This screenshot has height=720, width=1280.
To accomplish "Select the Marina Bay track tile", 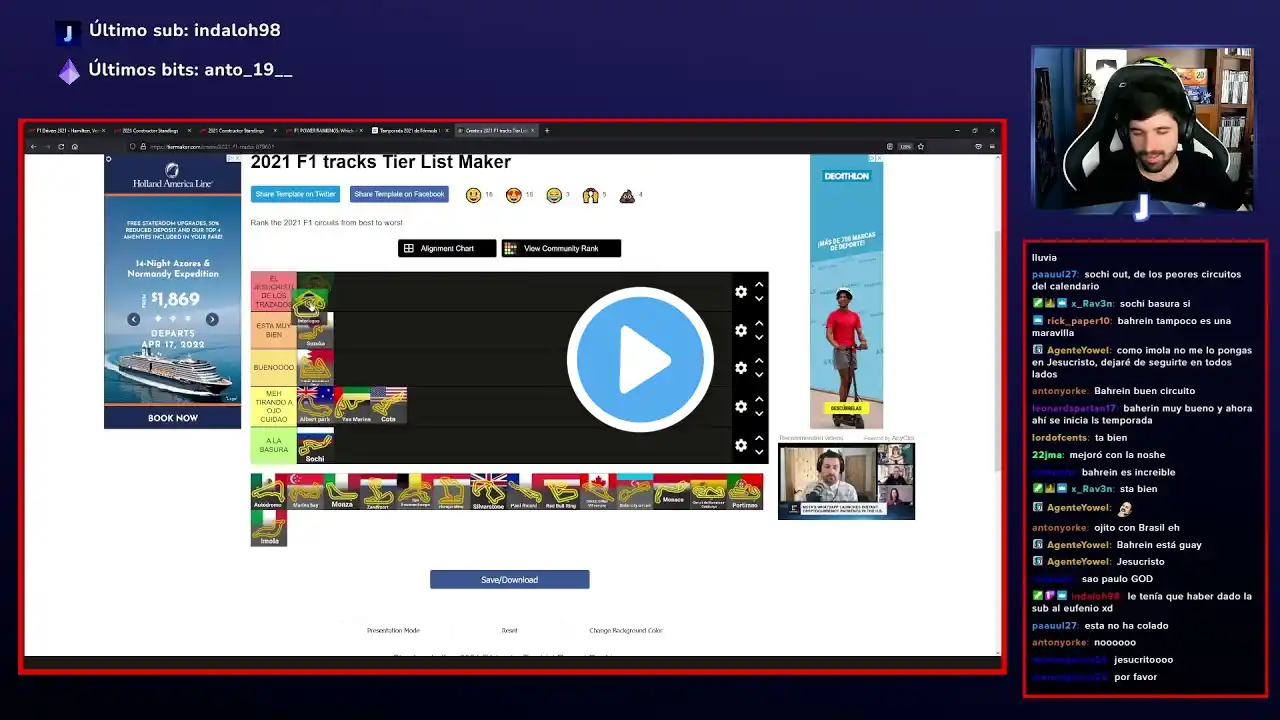I will [305, 492].
